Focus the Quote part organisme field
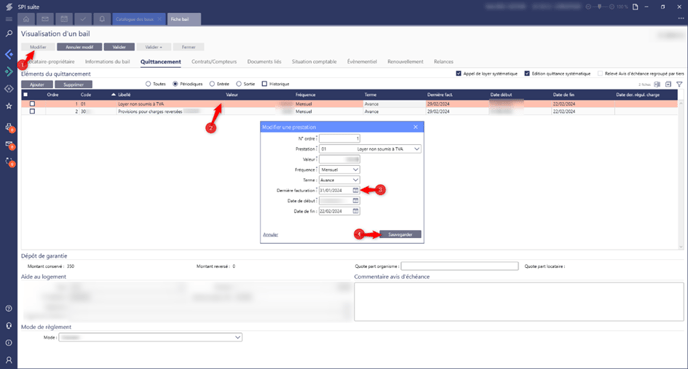Screen dimensions: 688x369 point(459,266)
